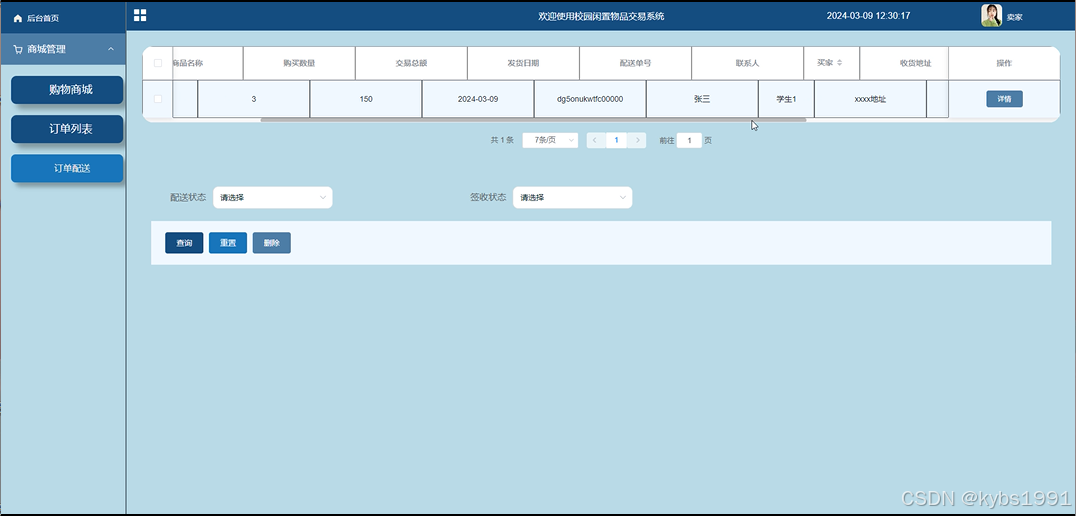Click the 配送单号 column header
The width and height of the screenshot is (1076, 516).
pos(635,63)
